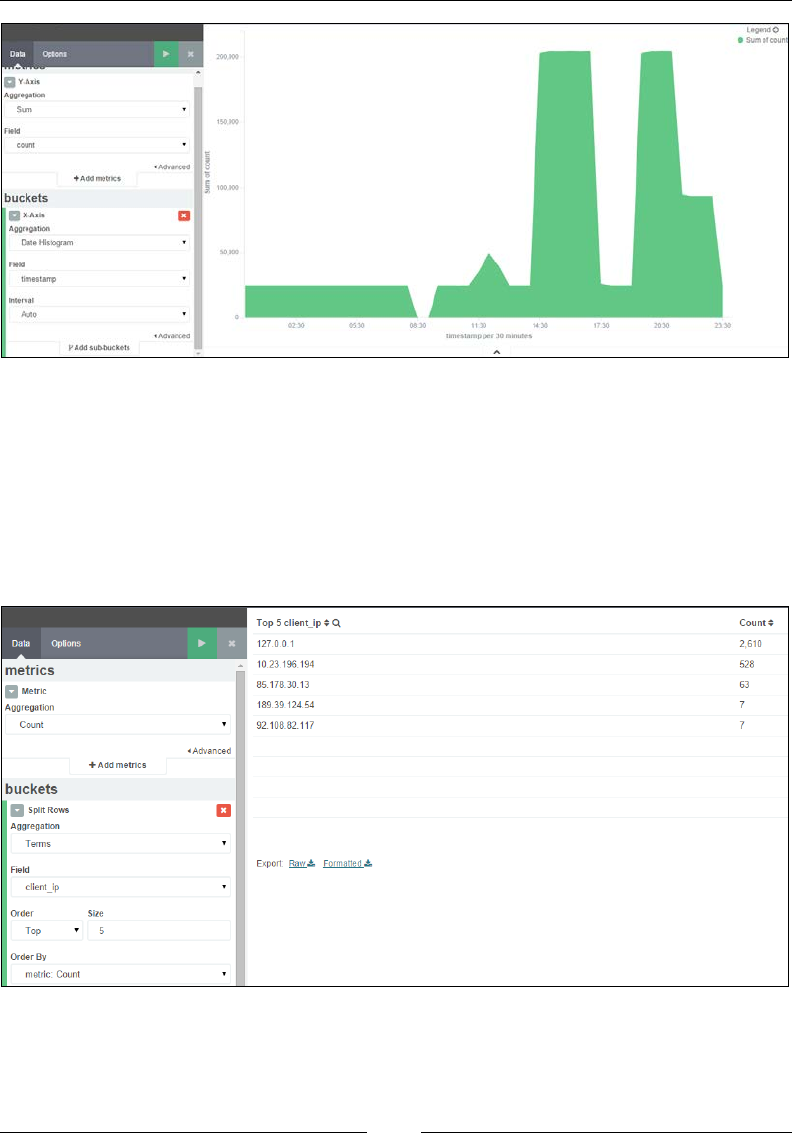This screenshot has width=792, height=1142.
Task: Expand Advanced under the count field
Action: click(172, 167)
